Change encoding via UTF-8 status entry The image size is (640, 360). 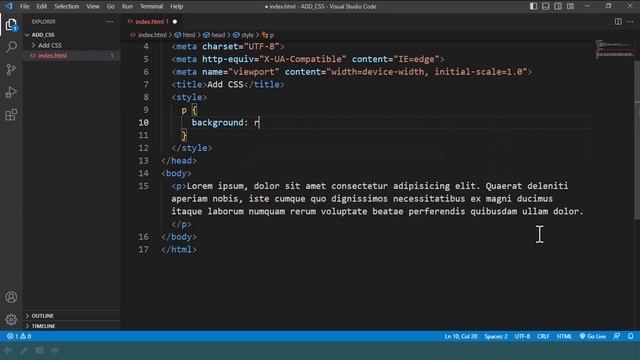click(x=522, y=336)
